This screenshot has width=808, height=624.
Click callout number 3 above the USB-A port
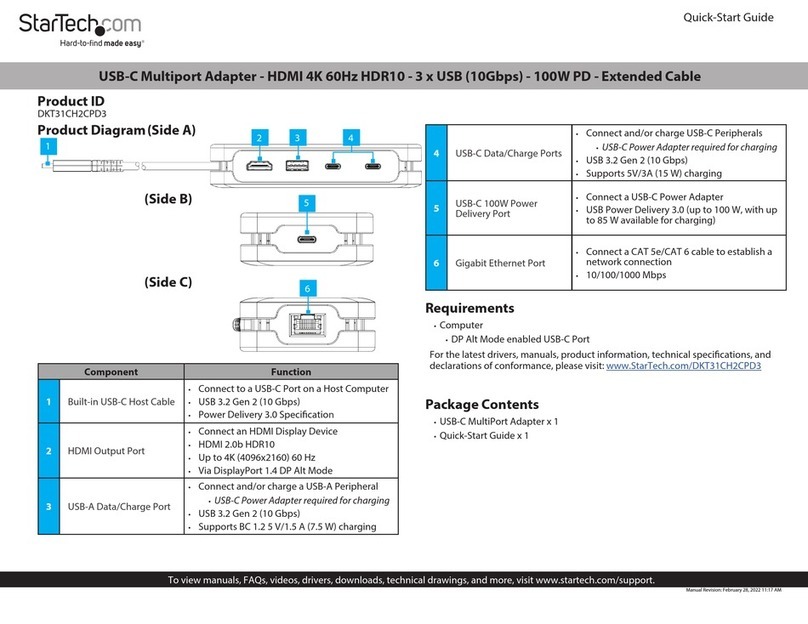pyautogui.click(x=297, y=138)
